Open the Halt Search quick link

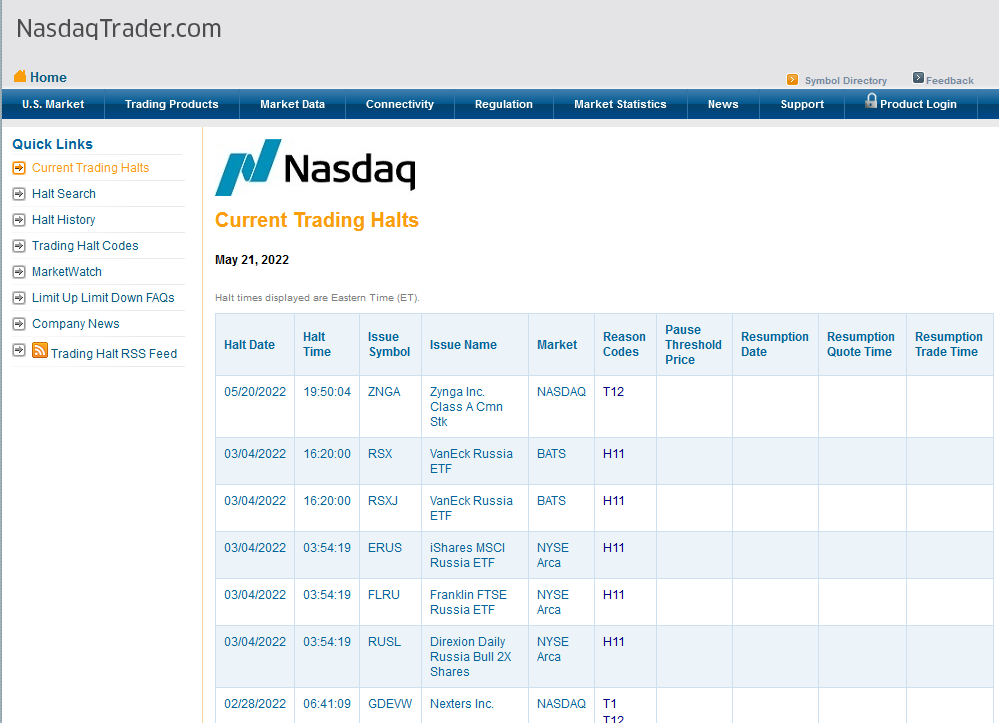[64, 194]
